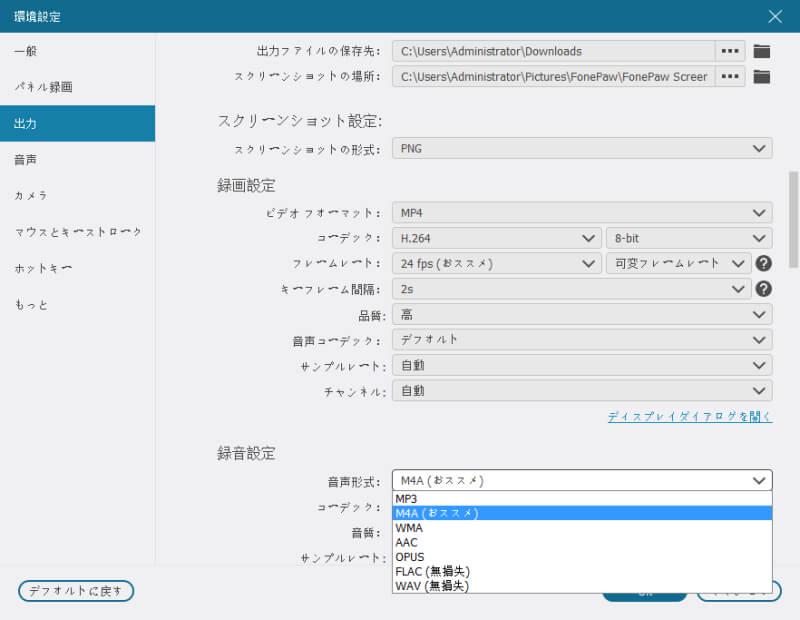Open the 一般 settings tab
Screen dimensions: 800x620
(x=78, y=51)
